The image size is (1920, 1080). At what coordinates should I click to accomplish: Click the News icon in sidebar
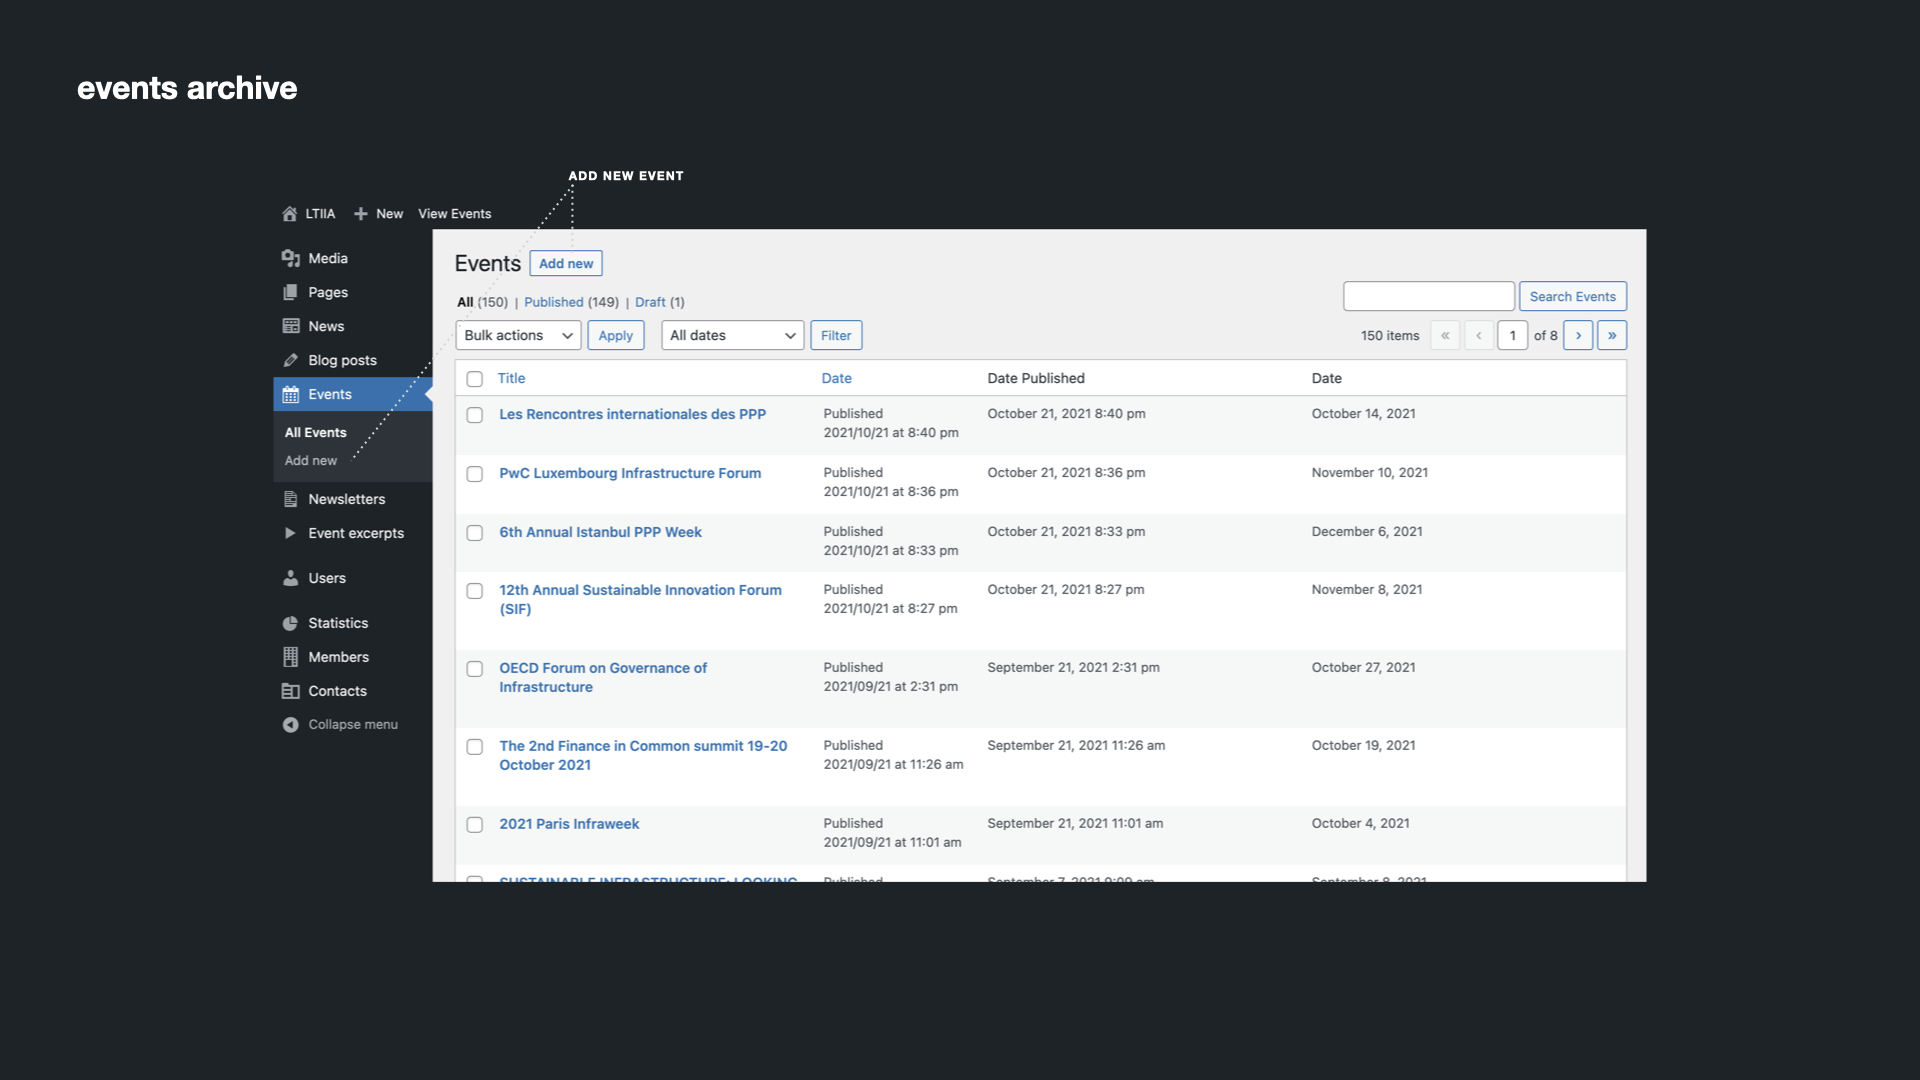coord(291,326)
